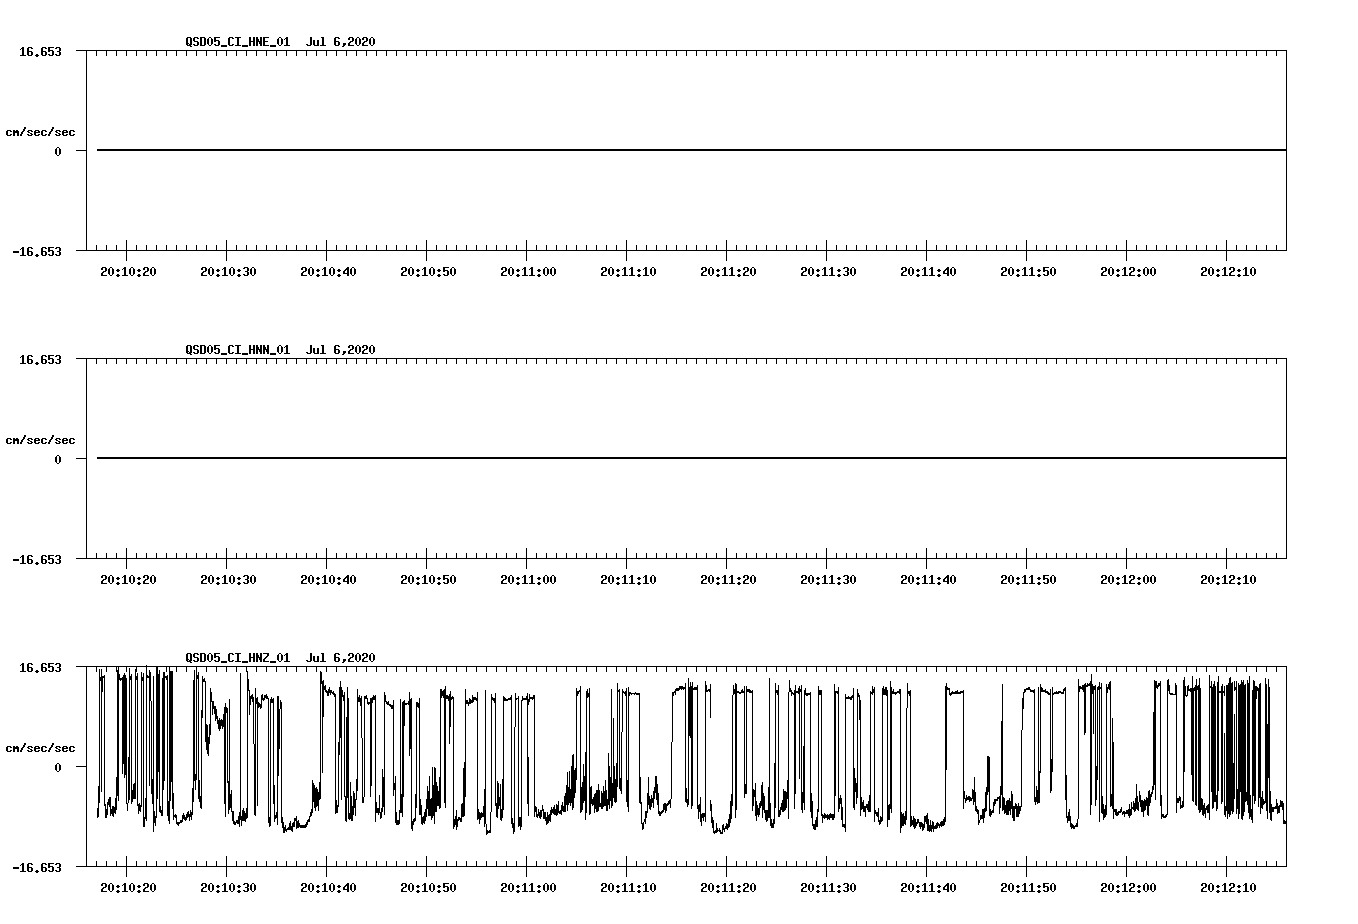Image resolution: width=1358 pixels, height=924 pixels.
Task: Click the cm/sec/sec unit label on HNN plot
Action: tap(40, 440)
